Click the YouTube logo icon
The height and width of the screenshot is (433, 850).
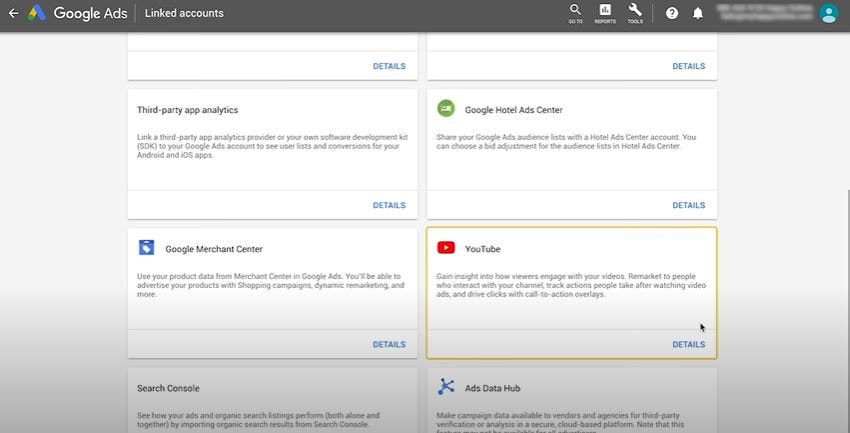coord(446,248)
